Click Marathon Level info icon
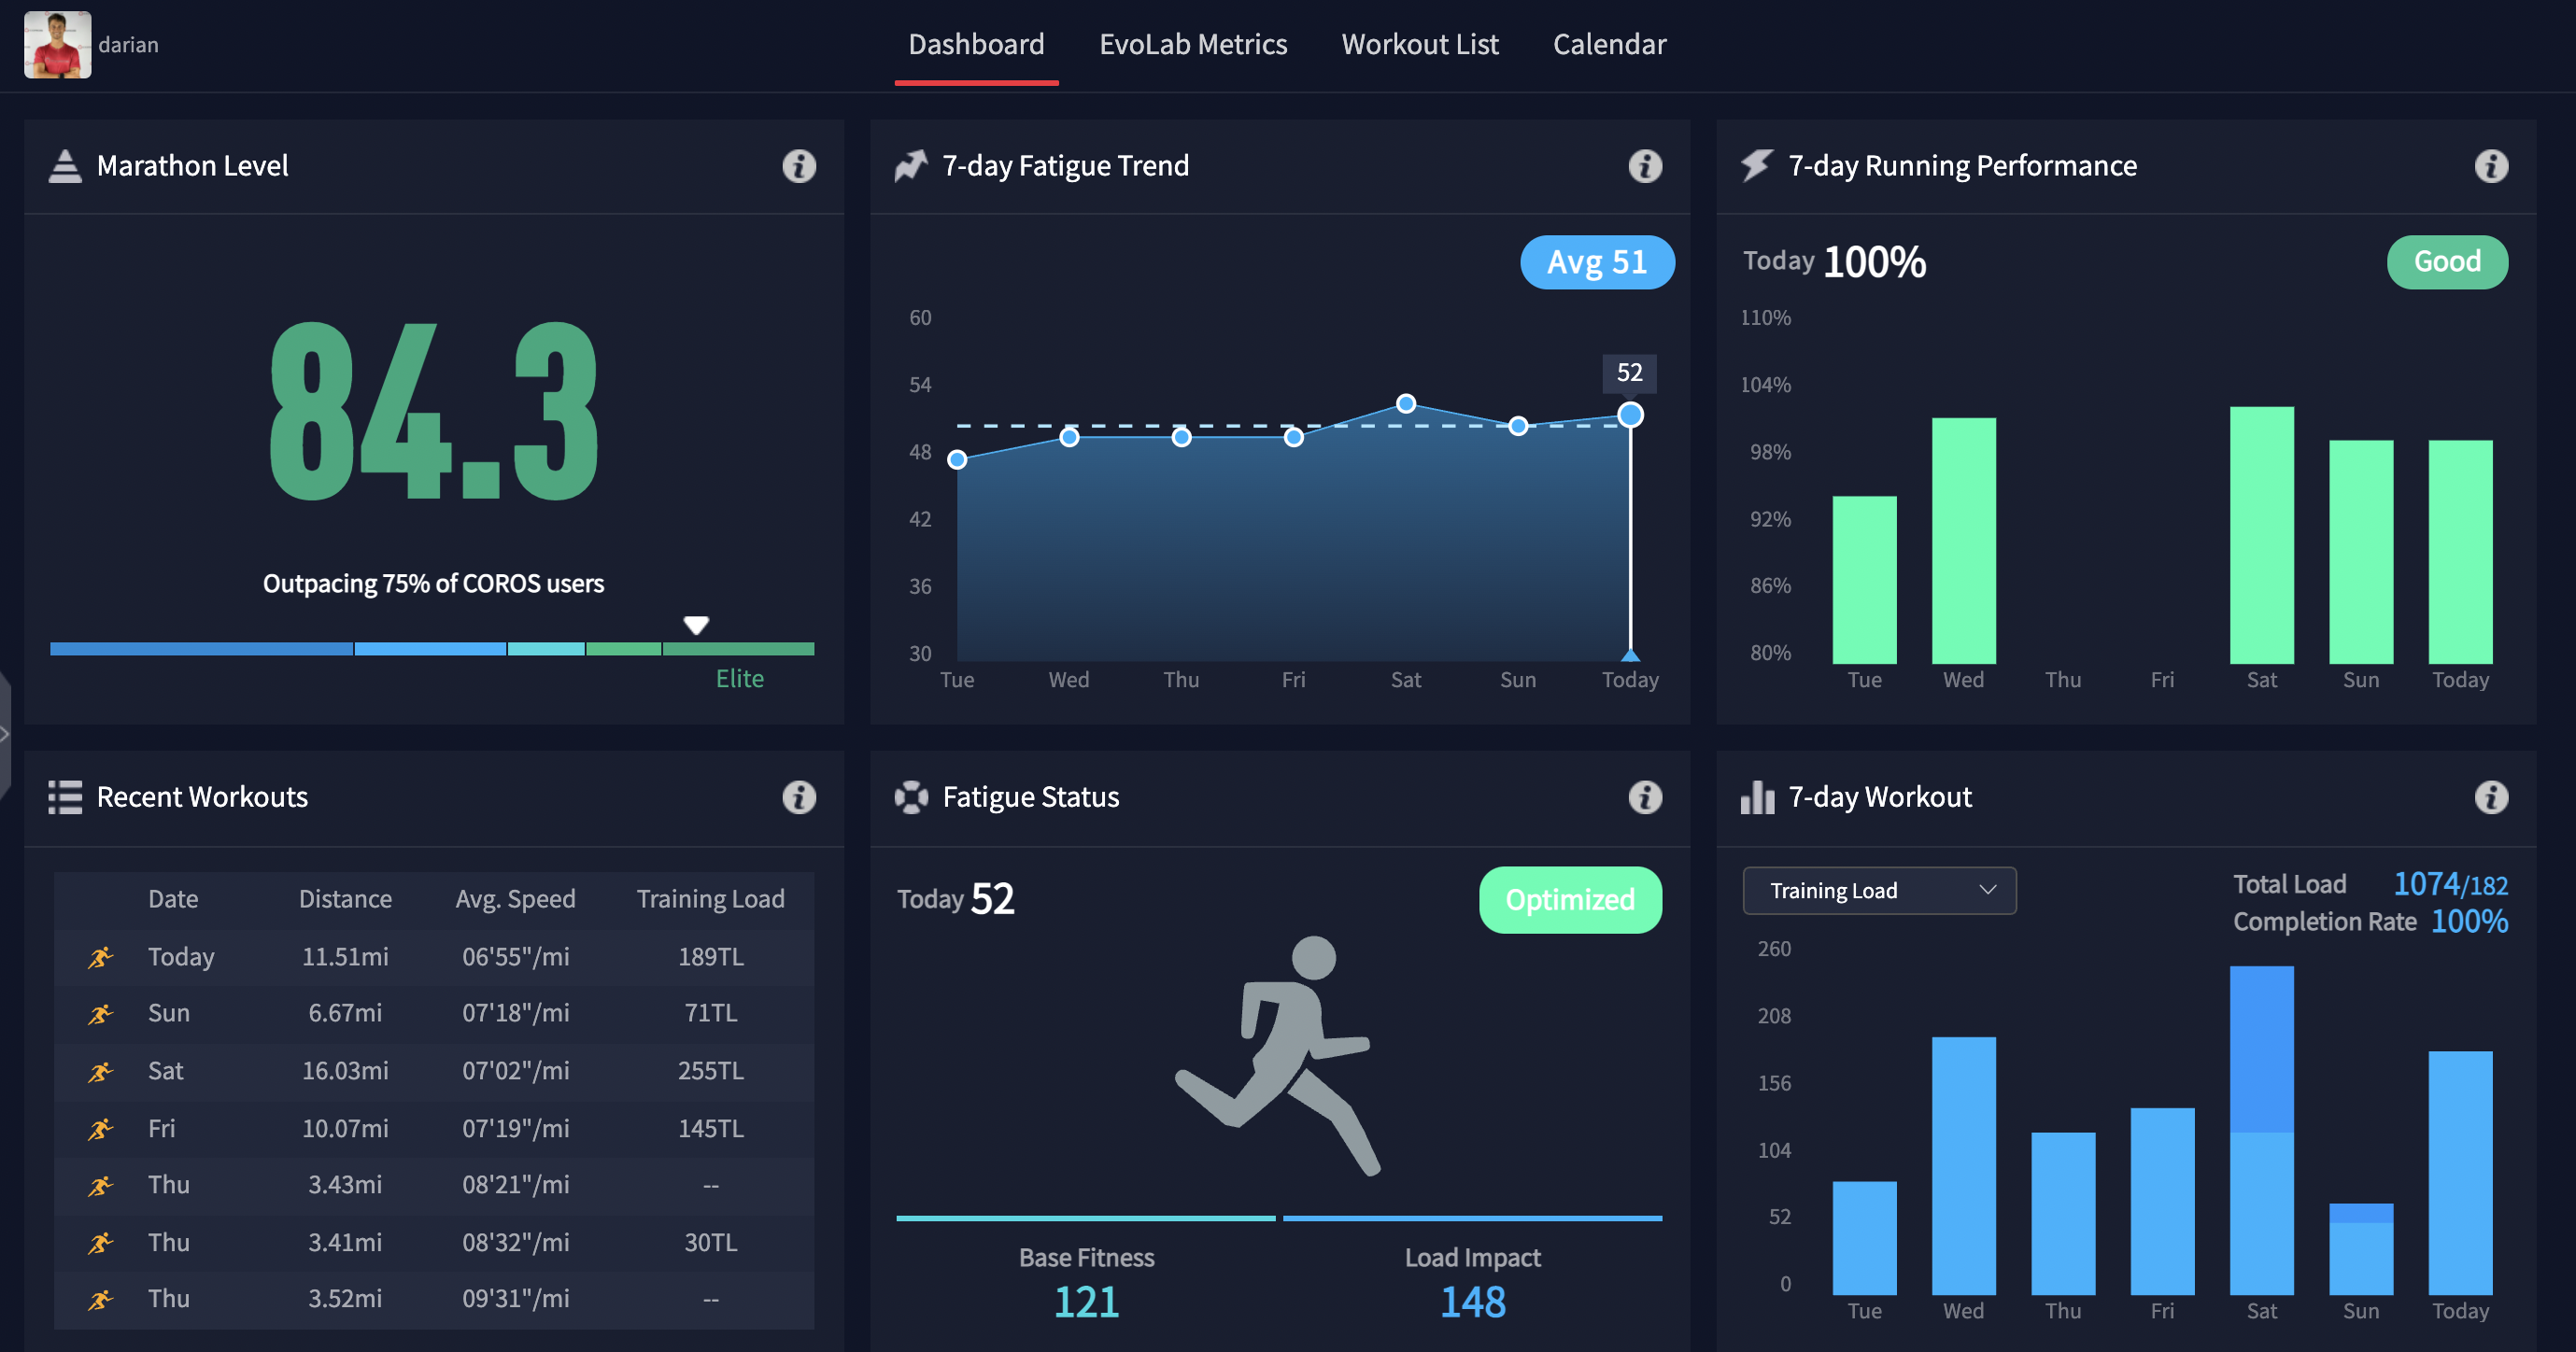 [798, 166]
